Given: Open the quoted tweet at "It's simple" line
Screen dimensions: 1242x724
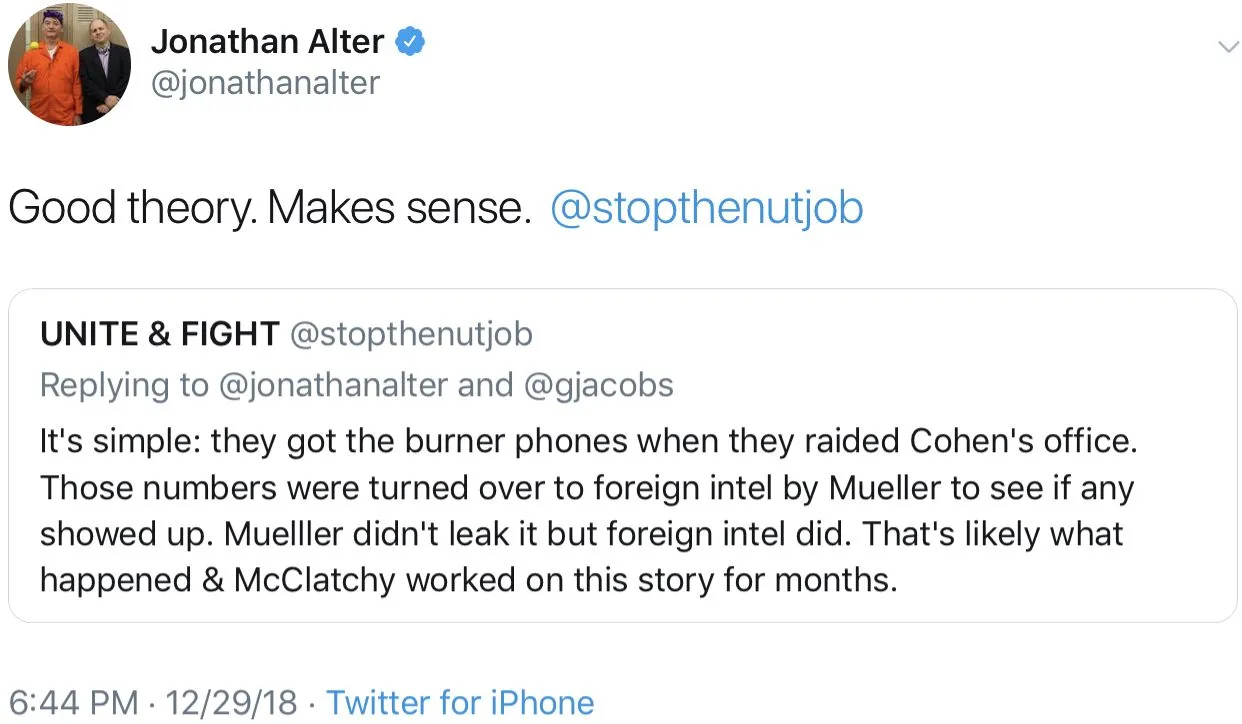Looking at the screenshot, I should pyautogui.click(x=588, y=440).
